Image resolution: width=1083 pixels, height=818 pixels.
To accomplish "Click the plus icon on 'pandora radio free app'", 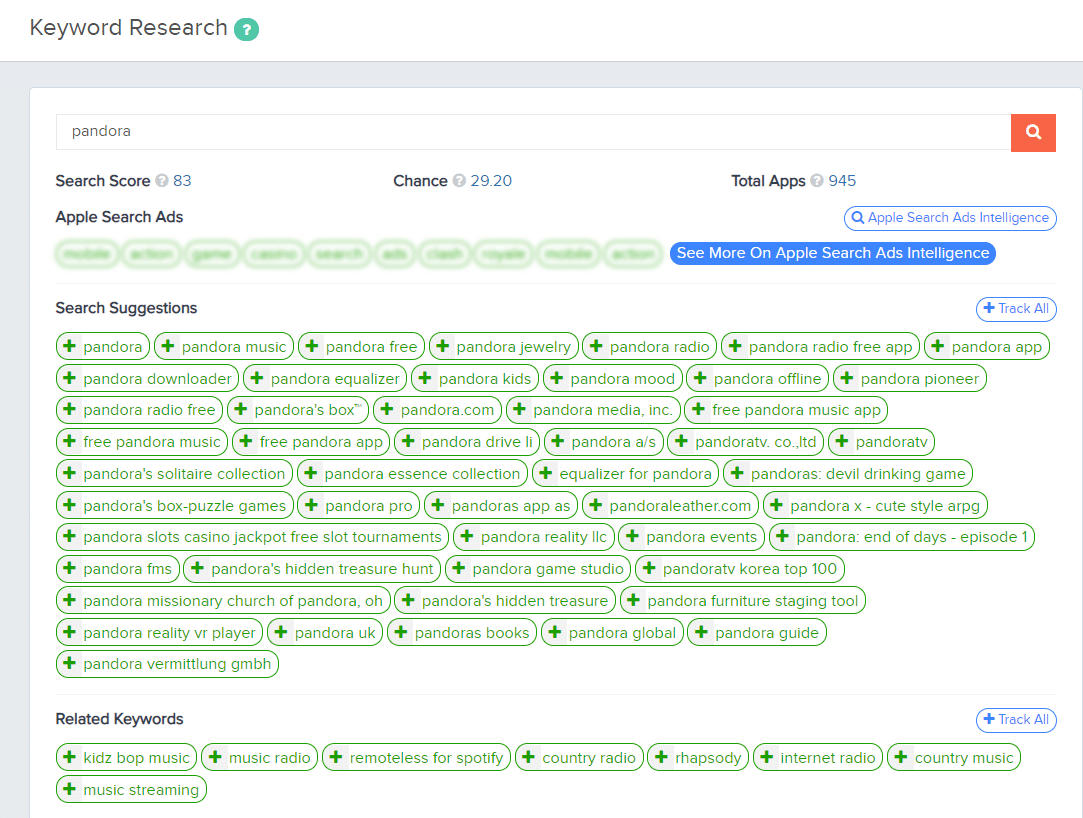I will (736, 345).
